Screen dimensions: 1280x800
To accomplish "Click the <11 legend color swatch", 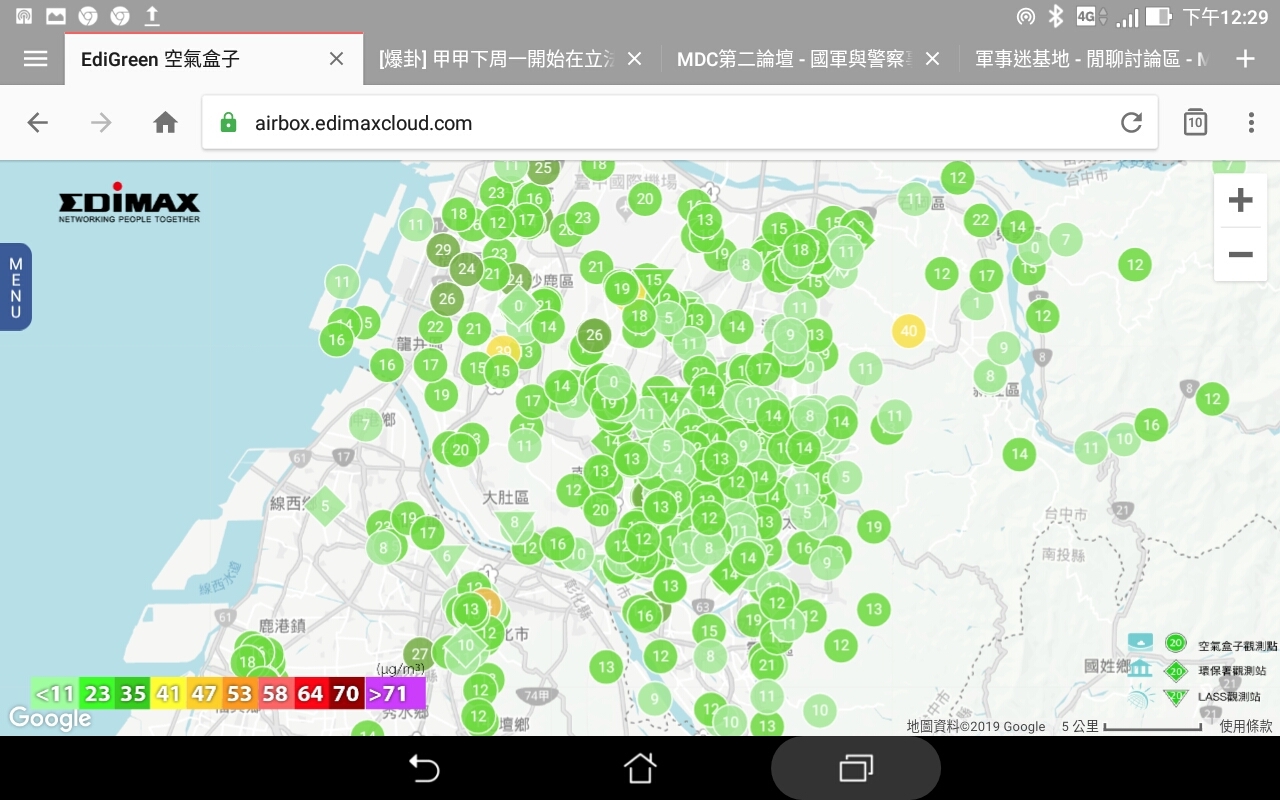I will 54,694.
